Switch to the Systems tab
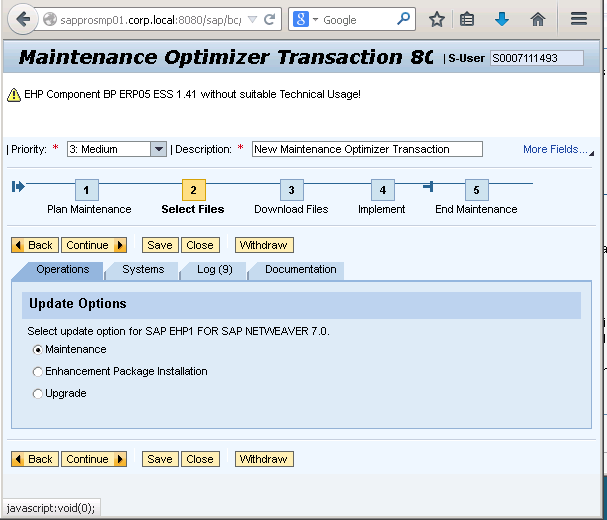Viewport: 607px width, 520px height. pos(143,269)
